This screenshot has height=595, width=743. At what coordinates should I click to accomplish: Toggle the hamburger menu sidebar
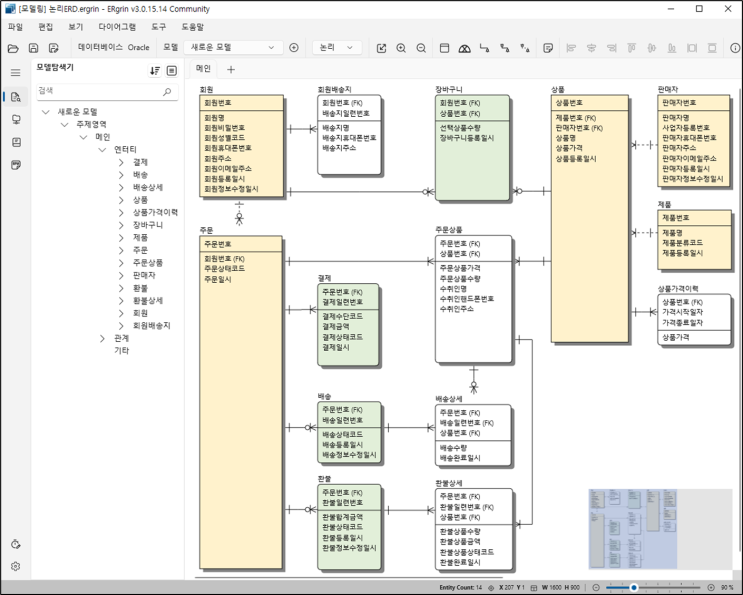click(x=16, y=72)
